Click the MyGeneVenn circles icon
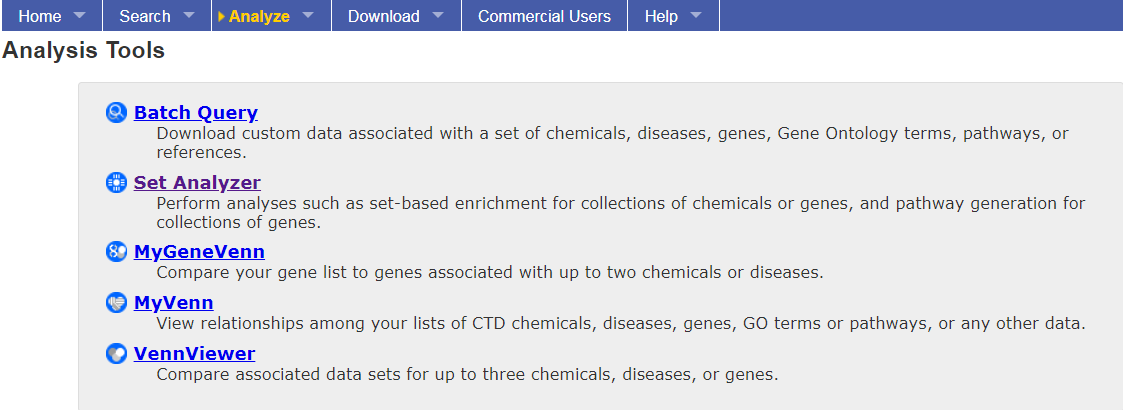 click(116, 252)
